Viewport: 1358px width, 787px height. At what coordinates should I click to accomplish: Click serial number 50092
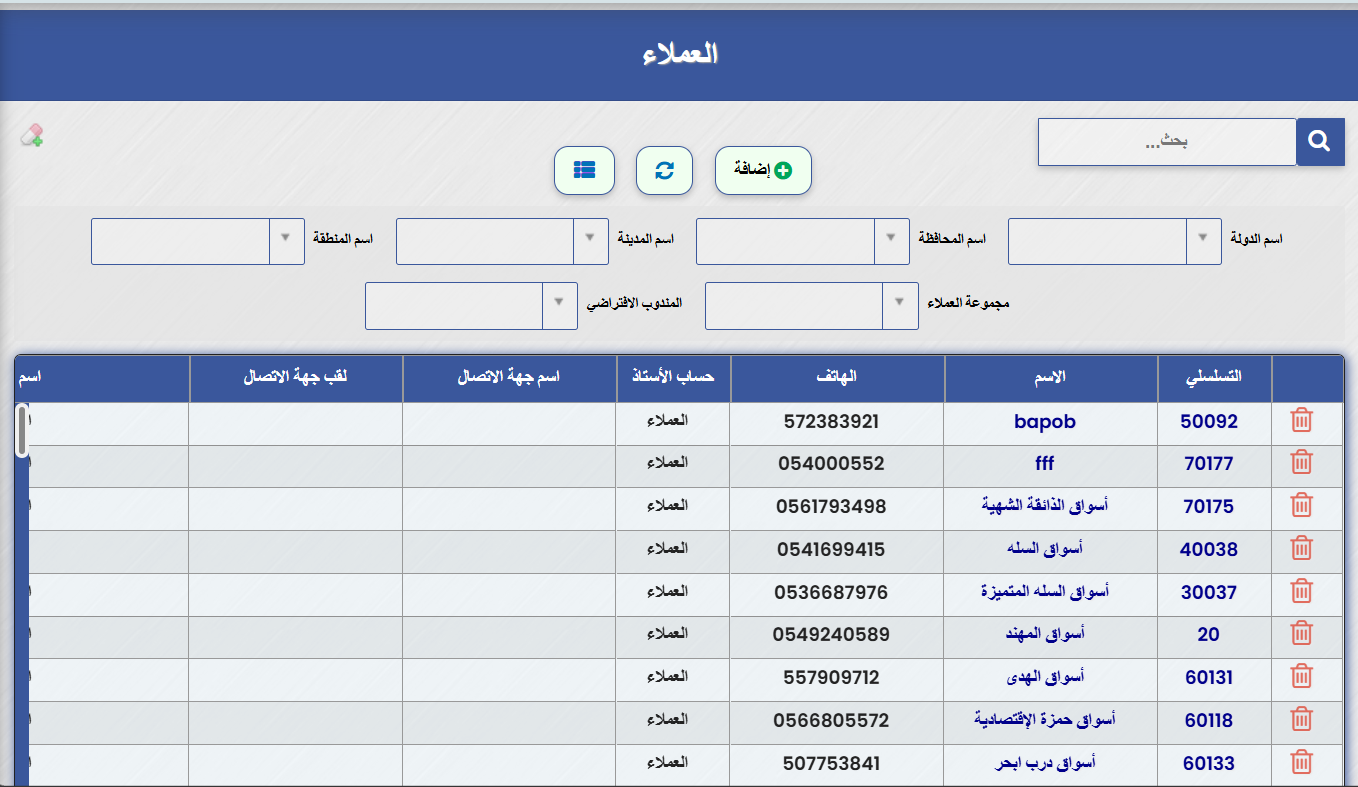[x=1209, y=421]
